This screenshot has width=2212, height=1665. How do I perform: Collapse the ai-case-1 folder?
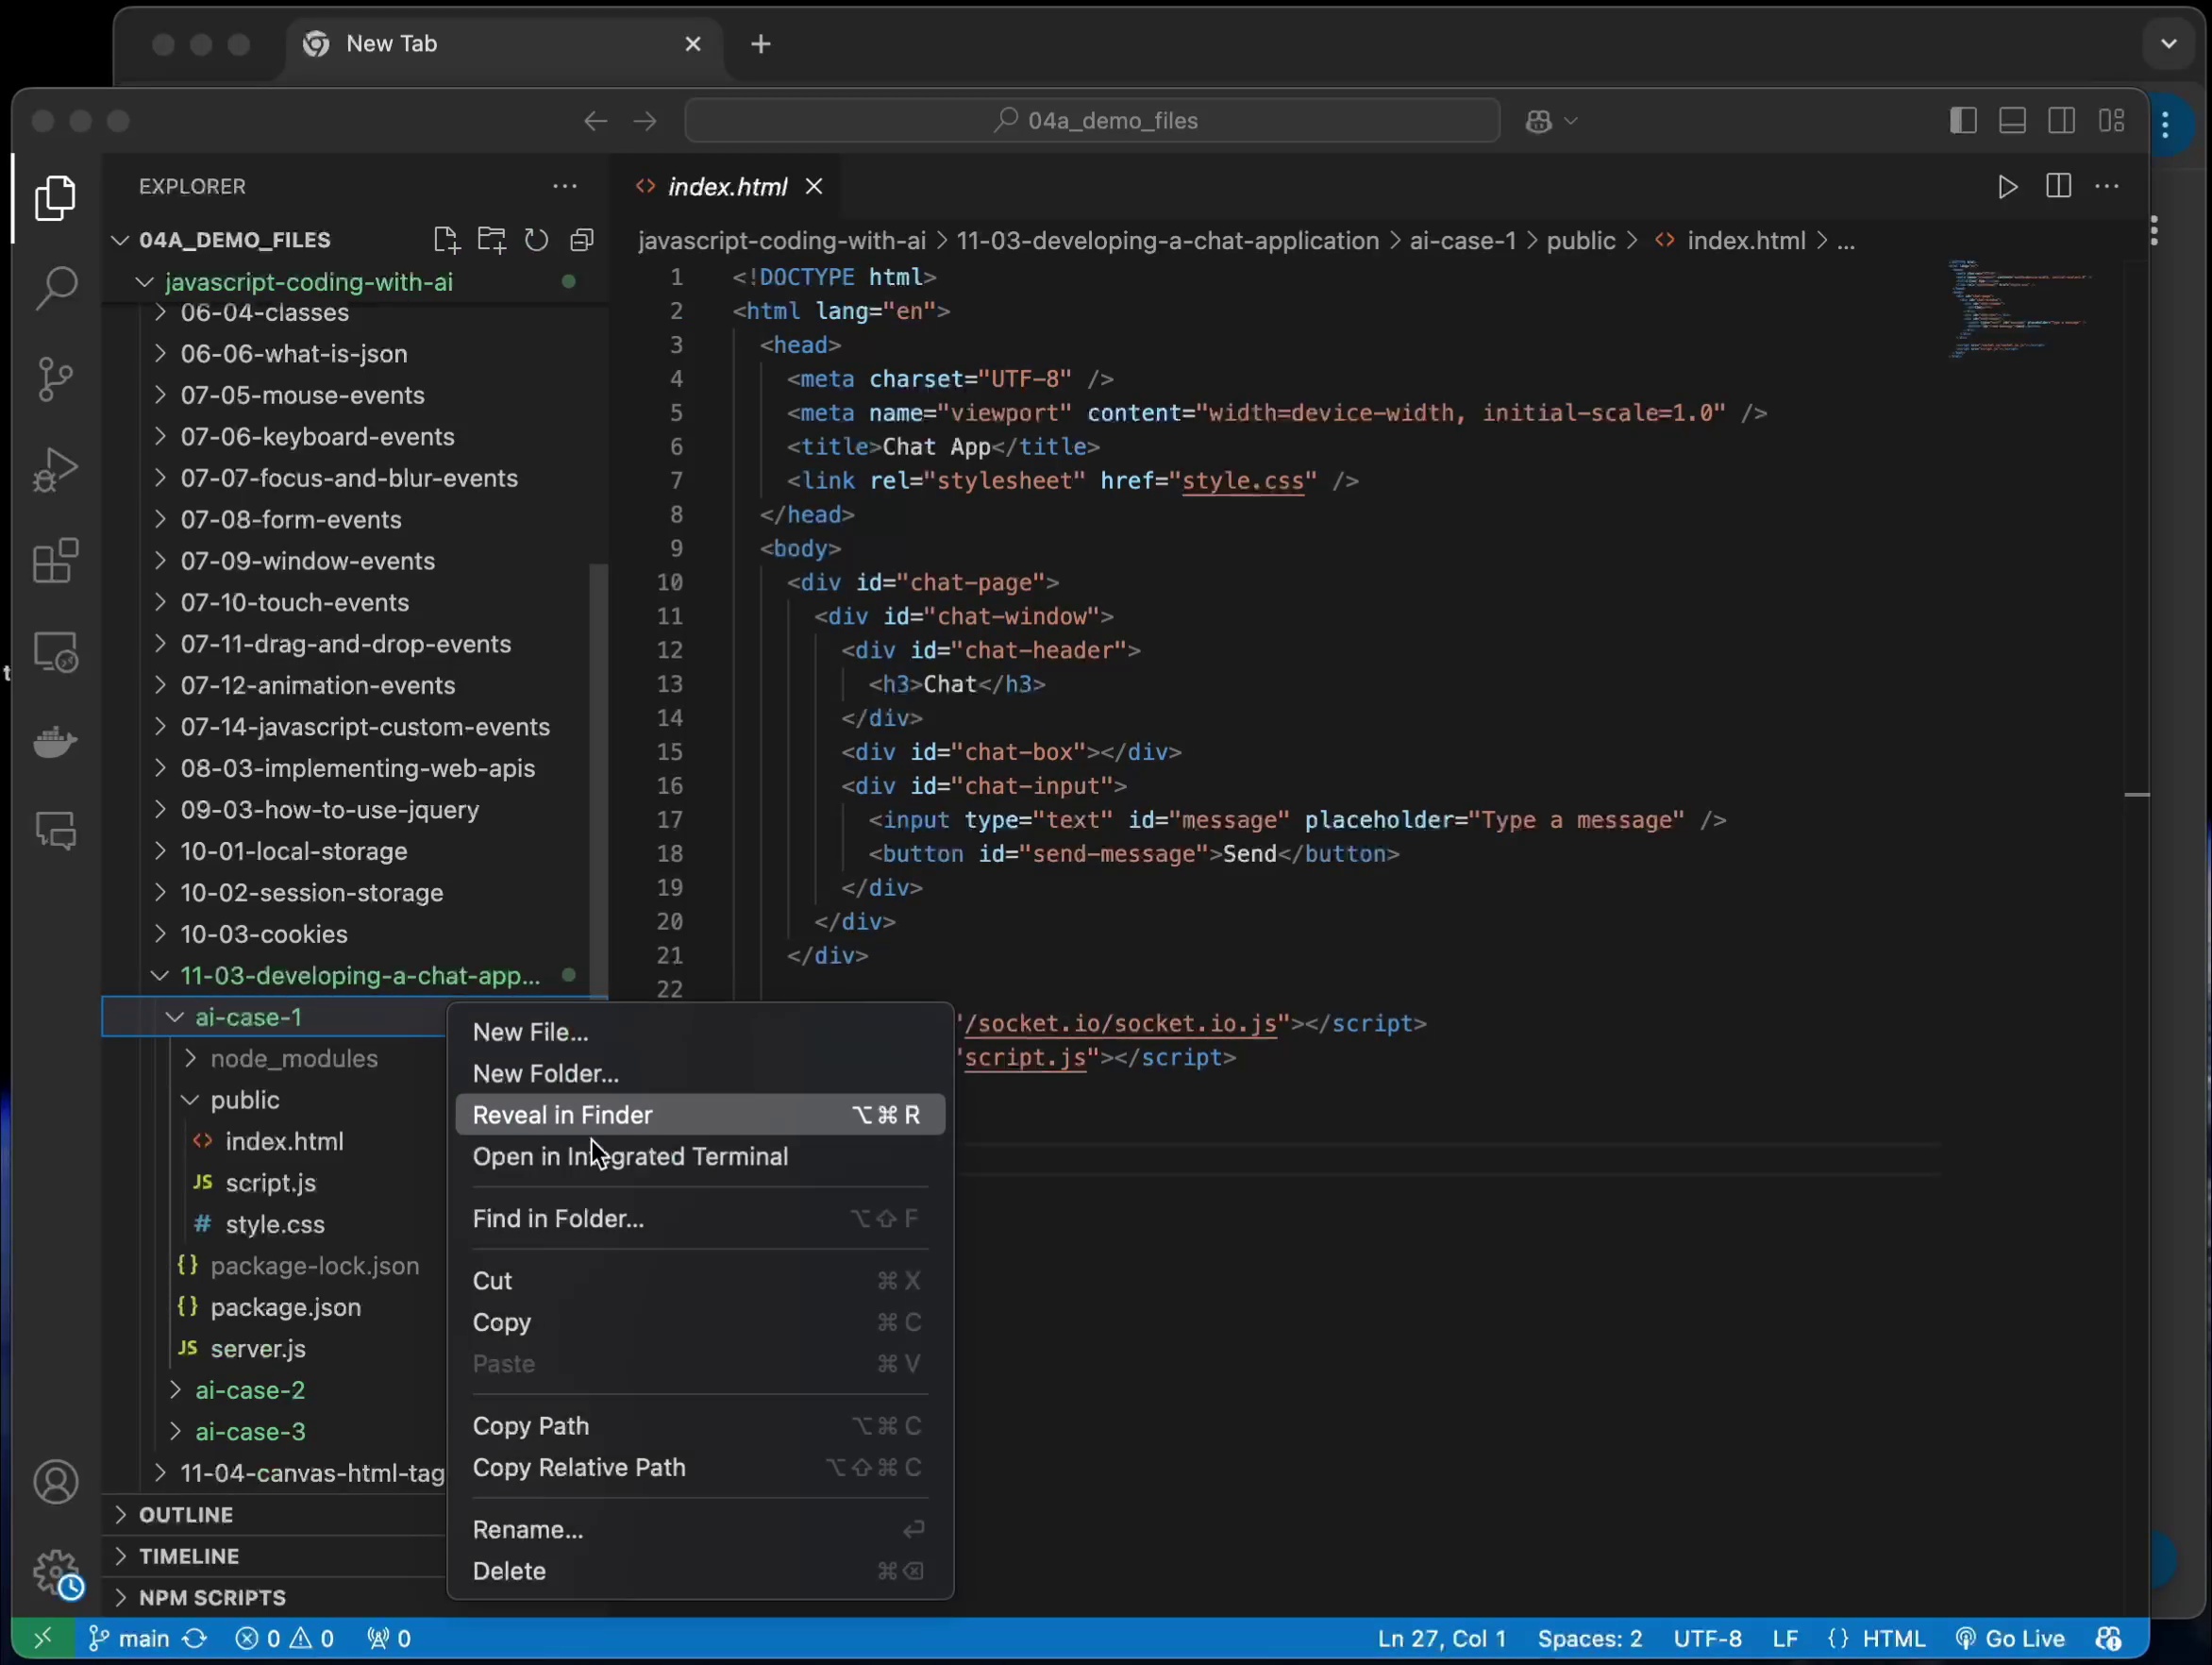[175, 1017]
